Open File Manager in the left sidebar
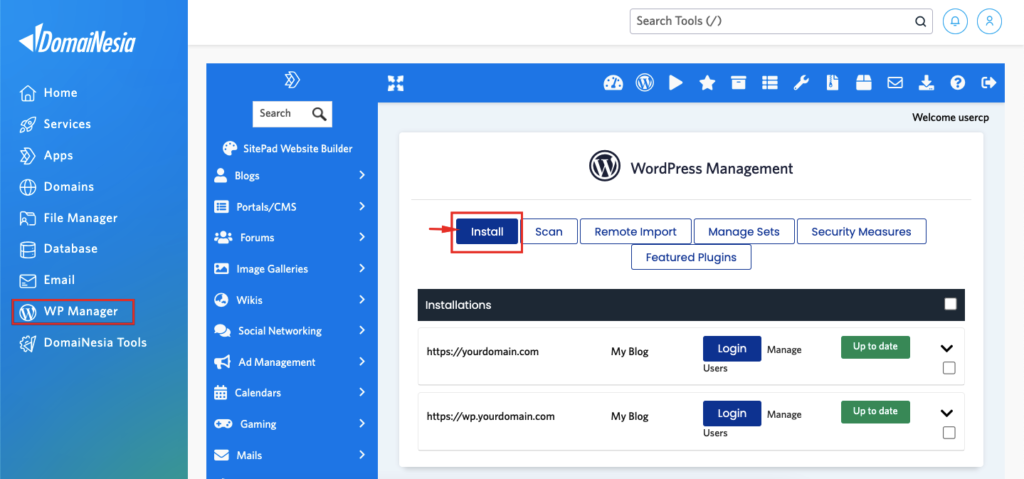The width and height of the screenshot is (1024, 479). click(68, 218)
